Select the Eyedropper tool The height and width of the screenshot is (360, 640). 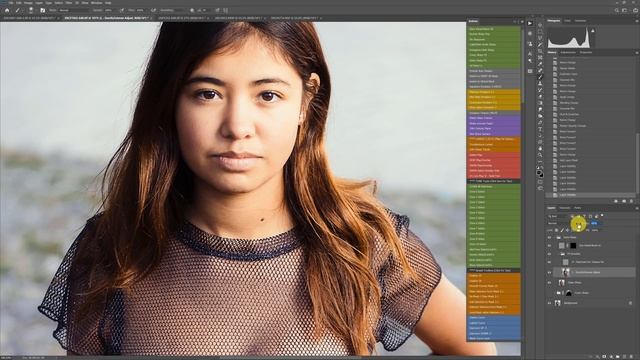540,64
